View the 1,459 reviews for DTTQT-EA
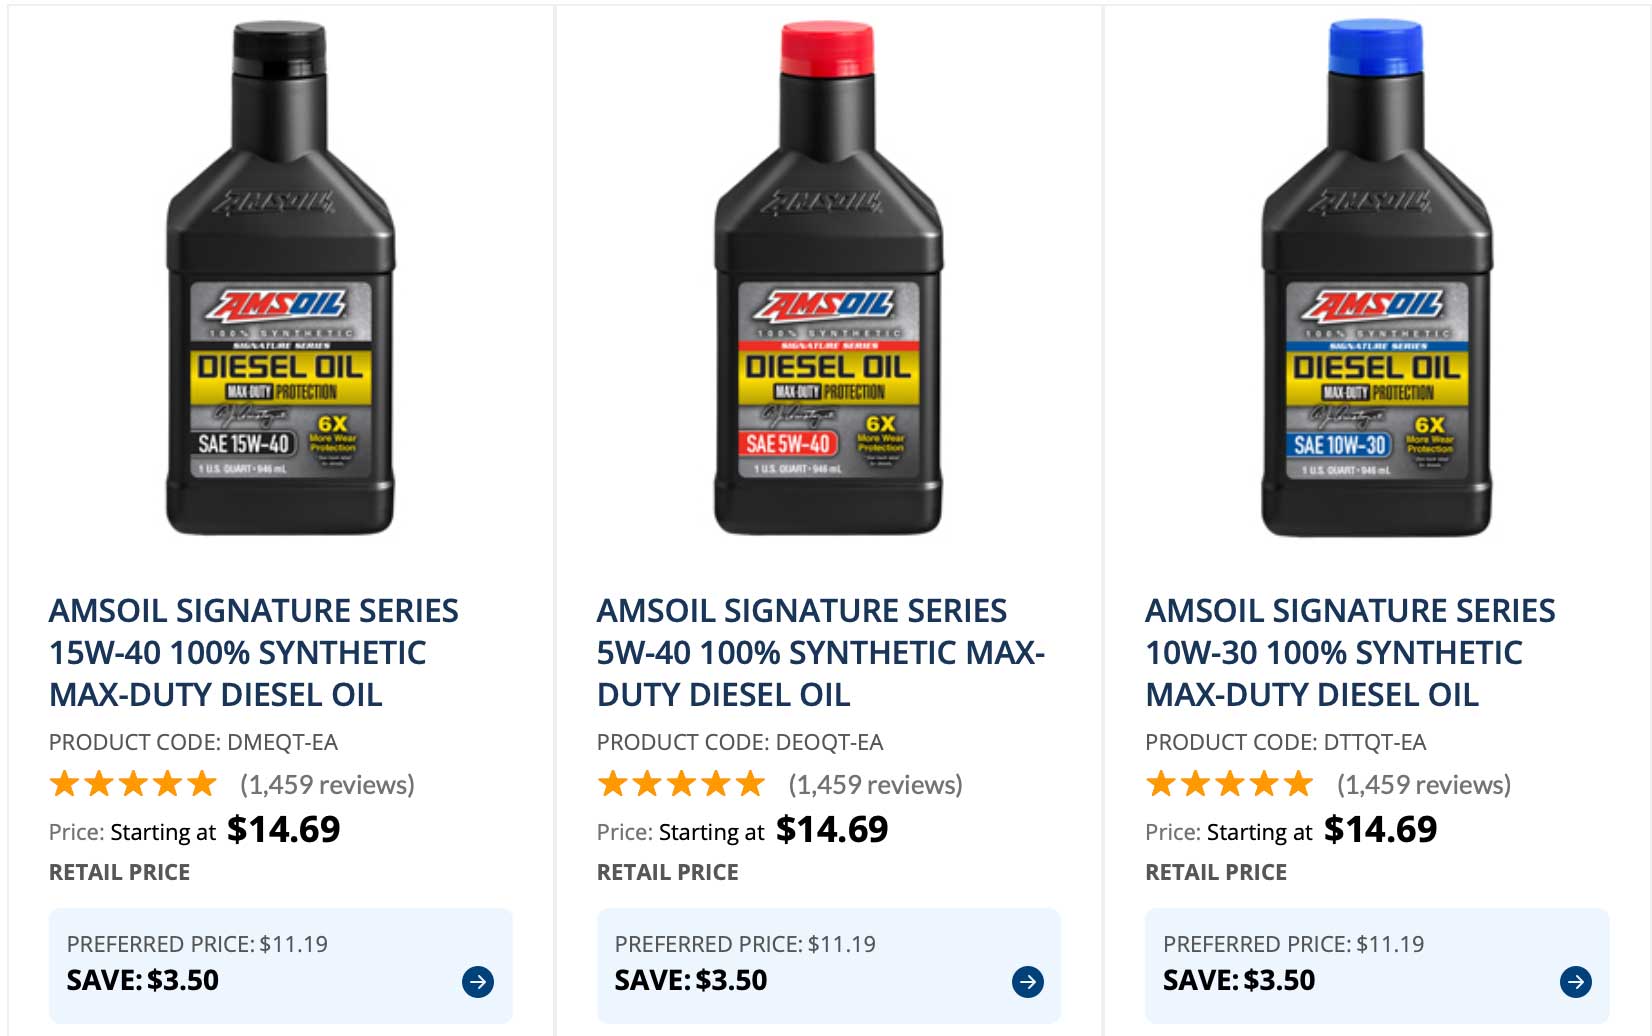The image size is (1652, 1036). point(1424,785)
